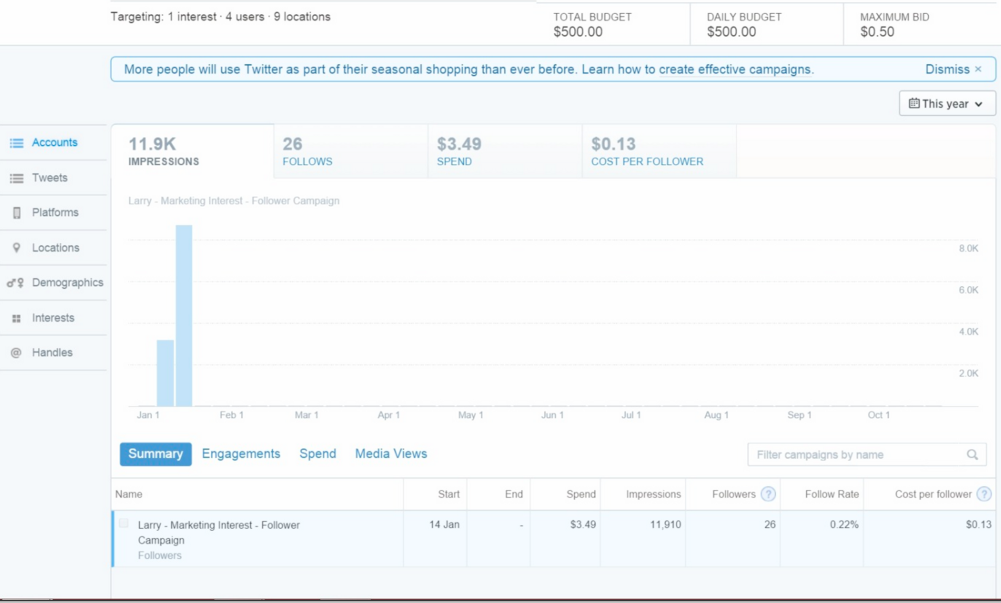
Task: Select the Cost Per Follower metric tab
Action: pyautogui.click(x=658, y=152)
